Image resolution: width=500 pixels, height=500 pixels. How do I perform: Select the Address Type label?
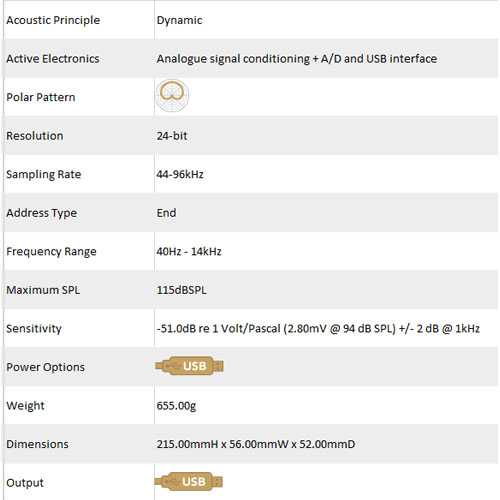pyautogui.click(x=42, y=213)
